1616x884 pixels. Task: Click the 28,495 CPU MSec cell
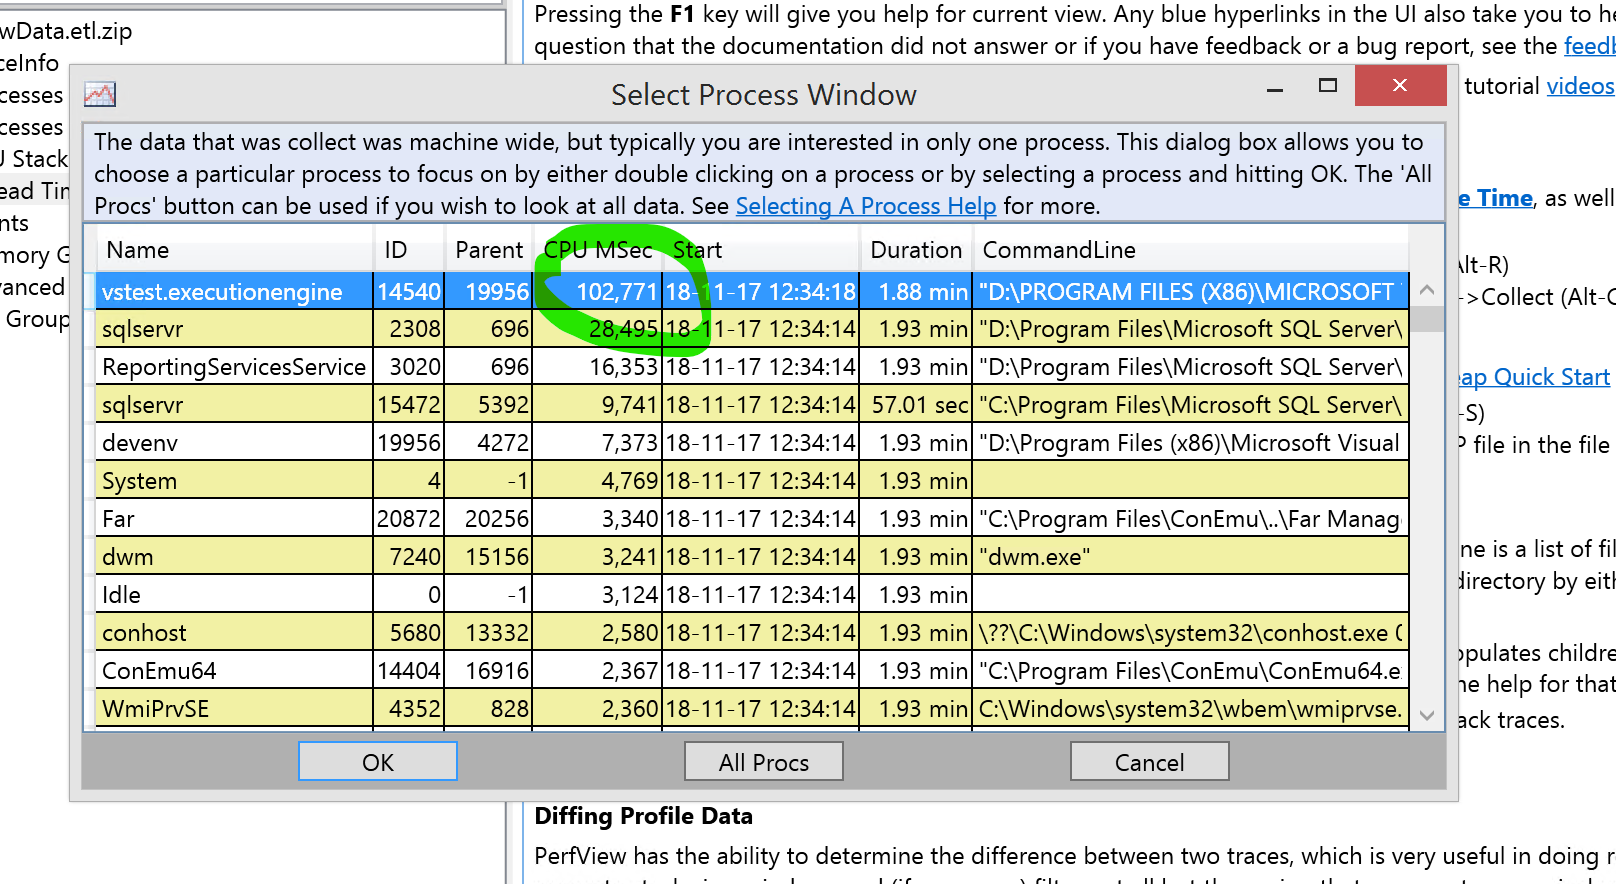tap(597, 329)
